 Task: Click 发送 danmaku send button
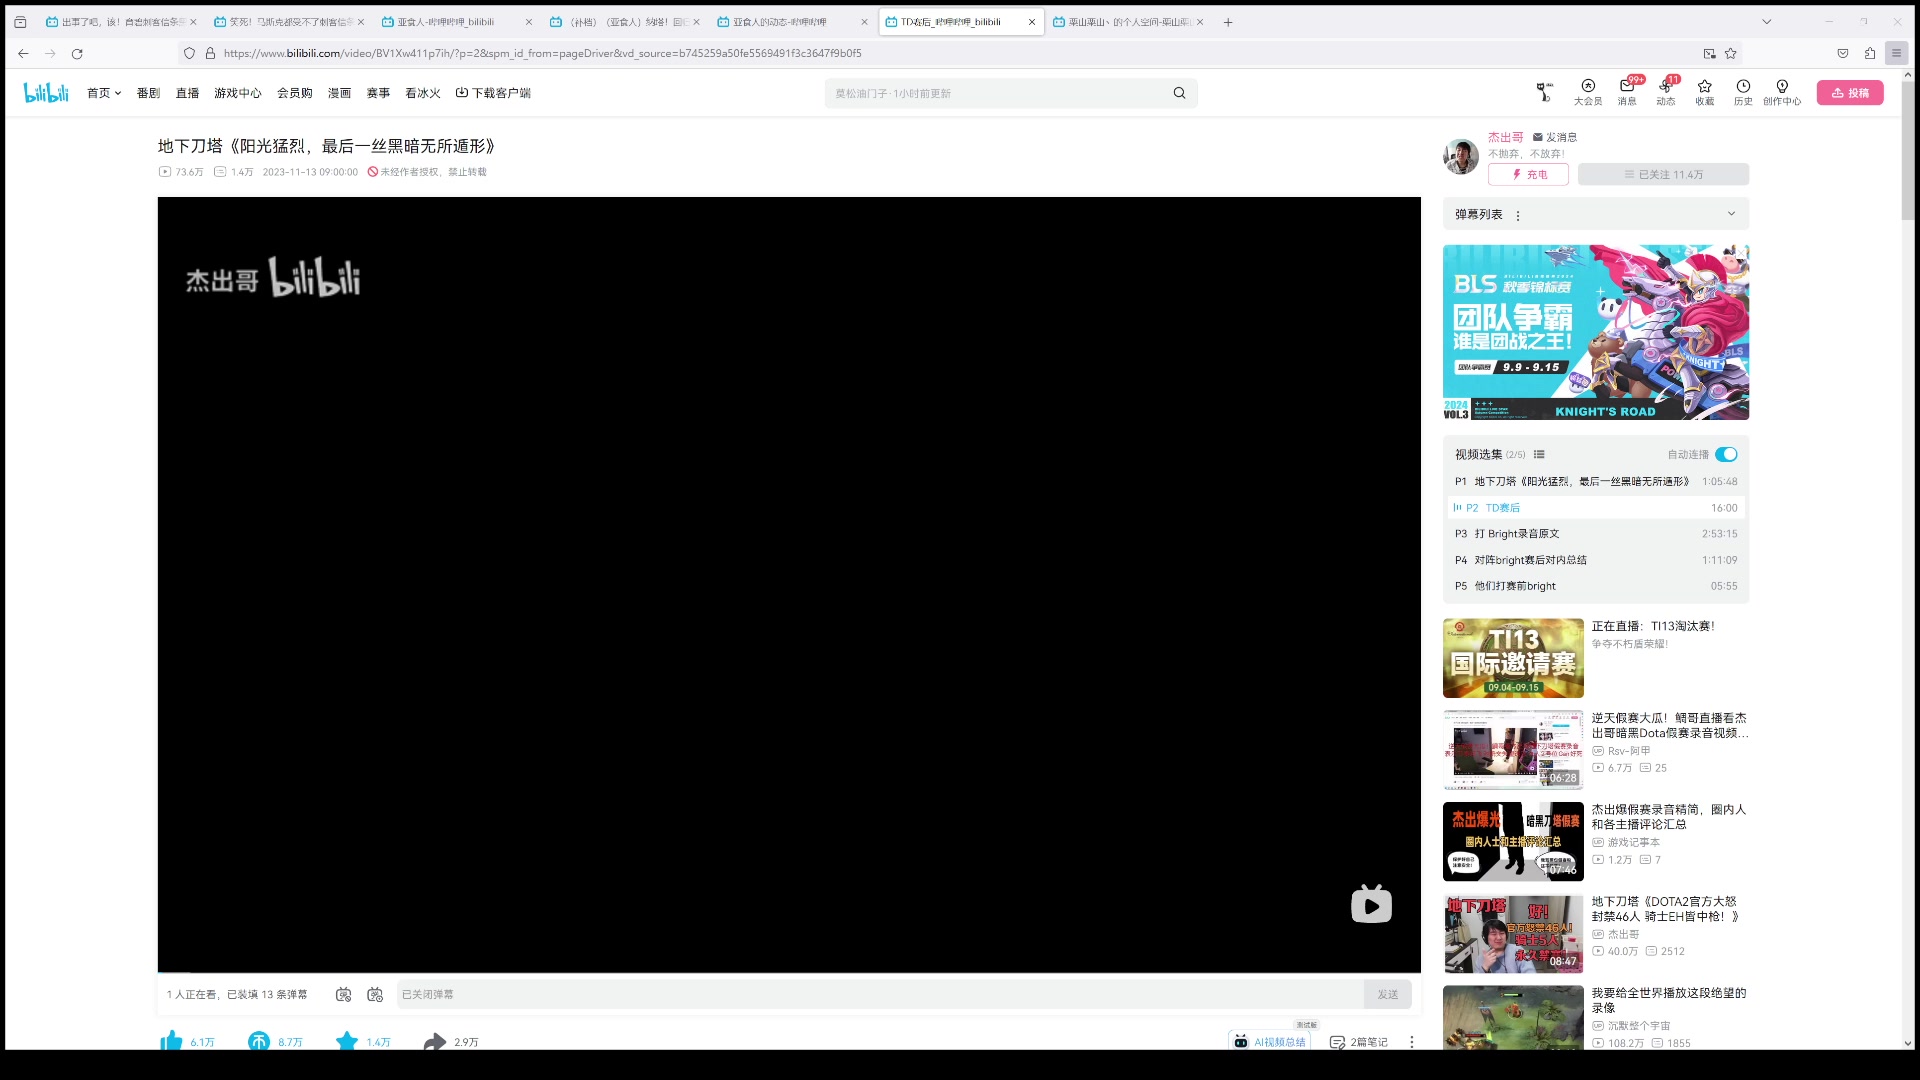coord(1387,994)
